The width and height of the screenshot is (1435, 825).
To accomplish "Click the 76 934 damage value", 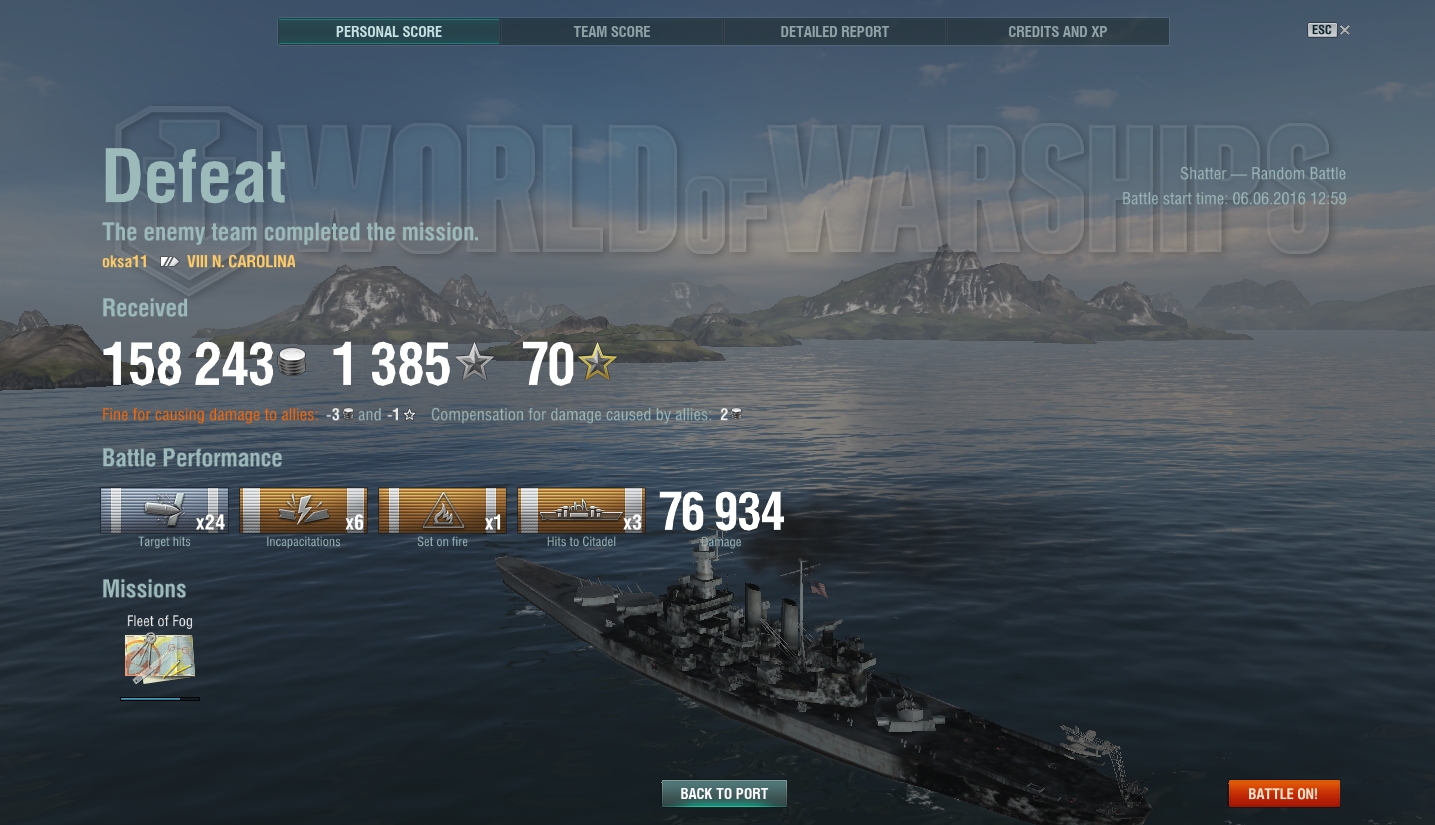I will (x=721, y=512).
